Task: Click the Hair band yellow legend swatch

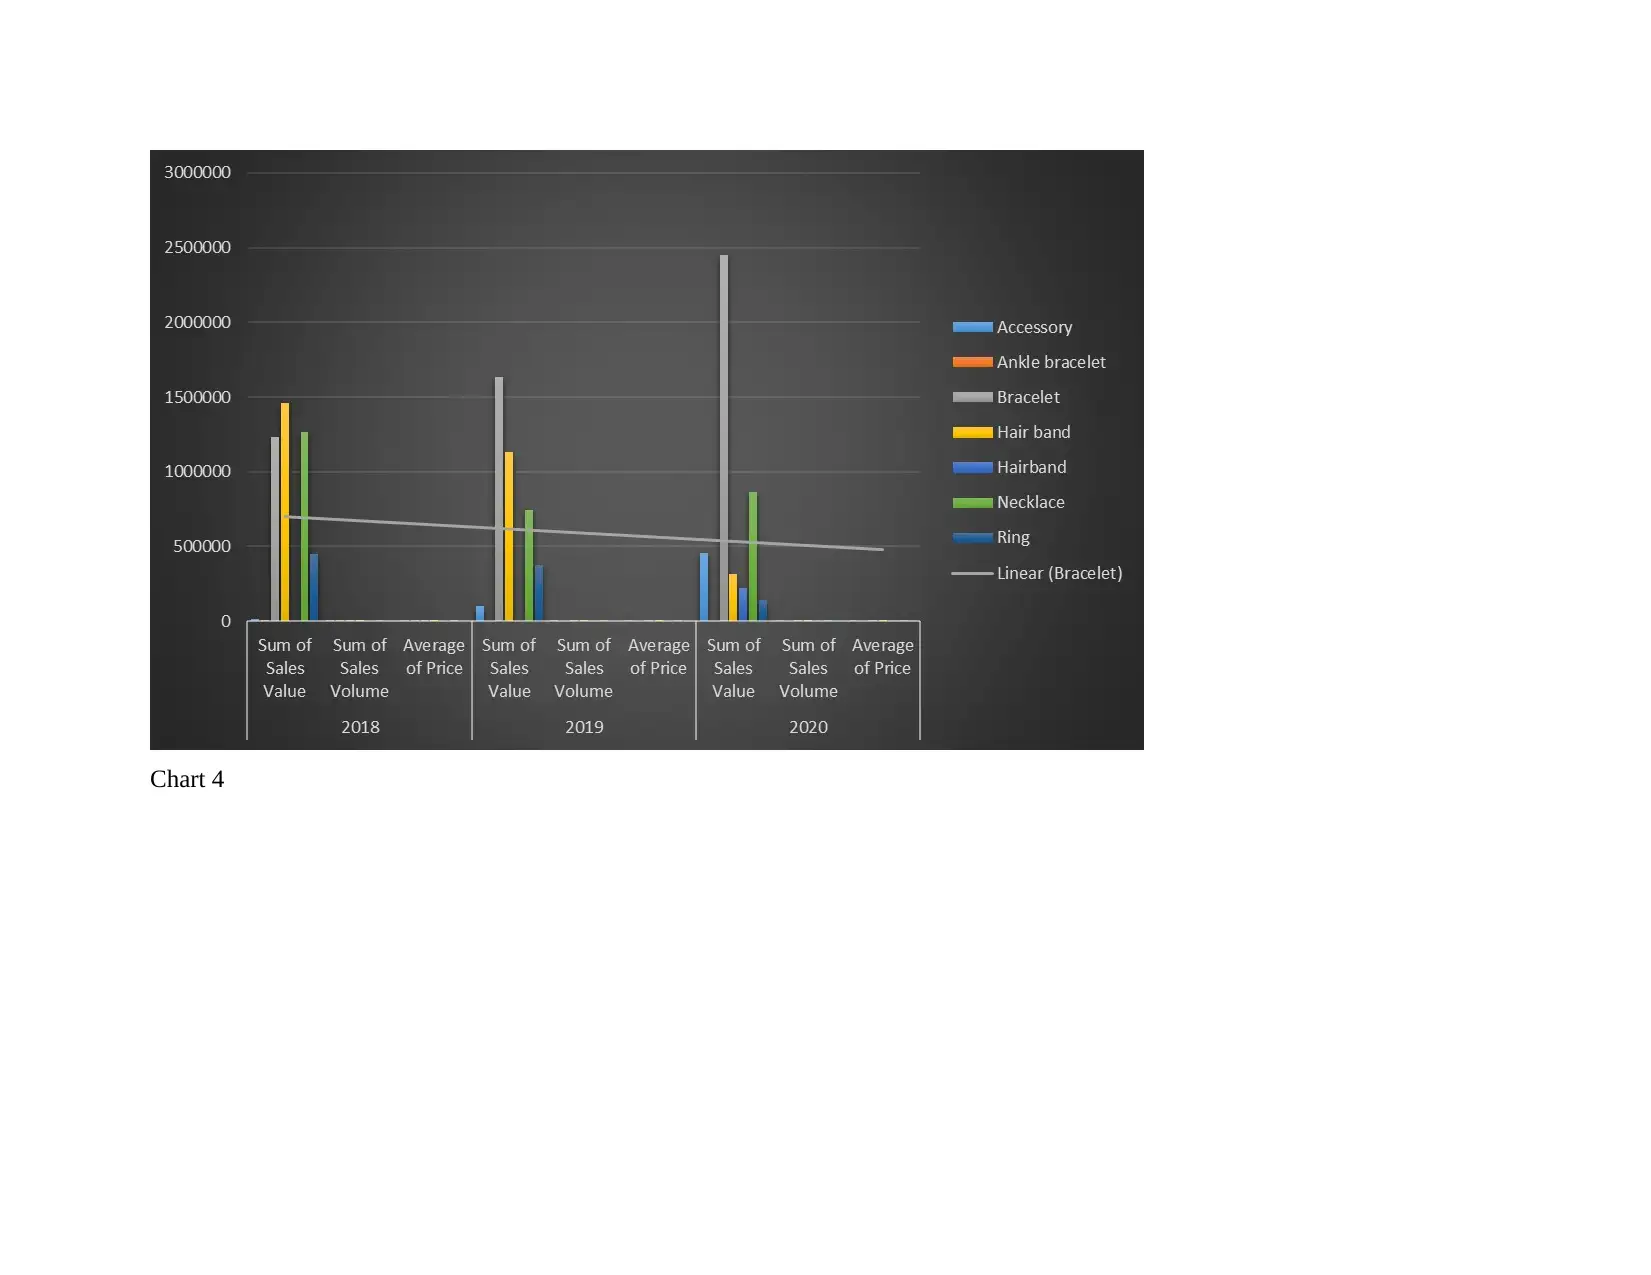Action: point(972,432)
